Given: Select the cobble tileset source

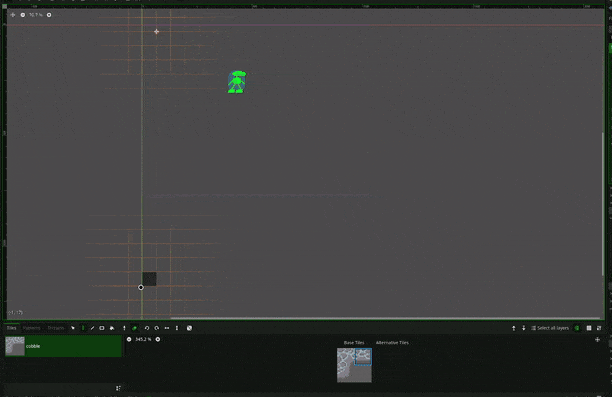Looking at the screenshot, I should point(63,346).
